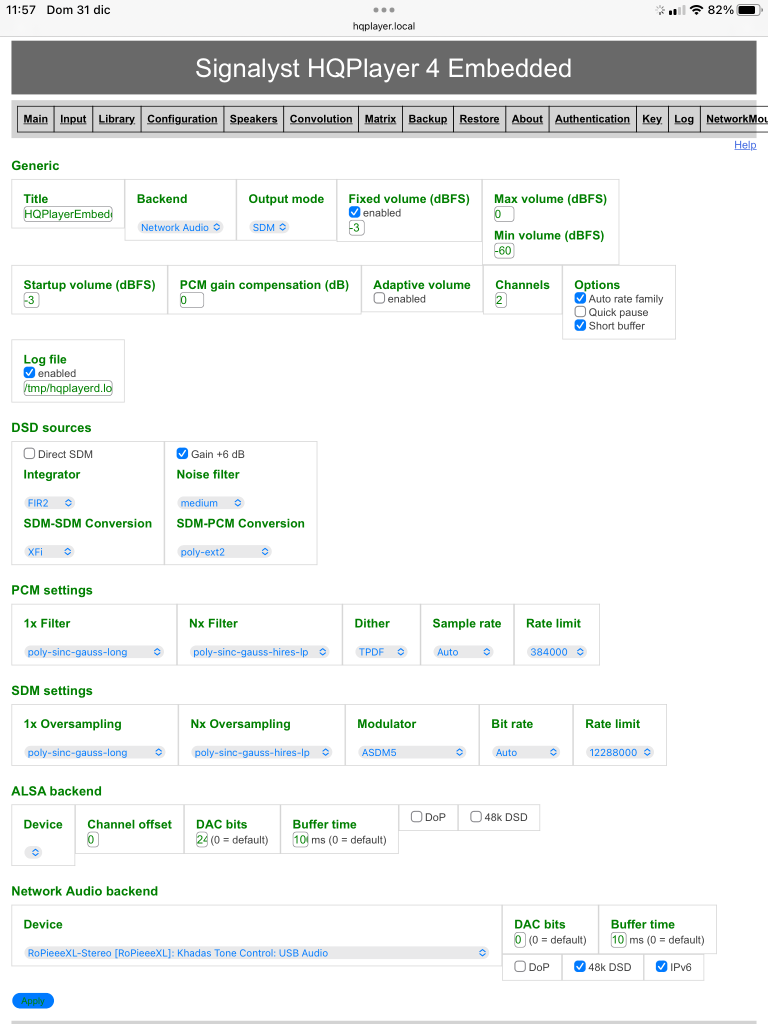Open the Convolution tab

321,119
